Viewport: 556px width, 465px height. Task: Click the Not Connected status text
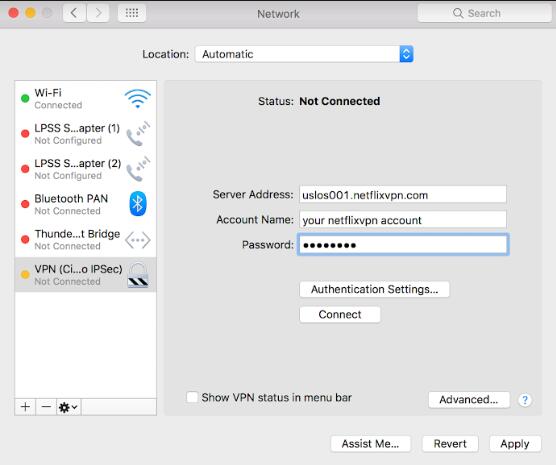click(340, 101)
